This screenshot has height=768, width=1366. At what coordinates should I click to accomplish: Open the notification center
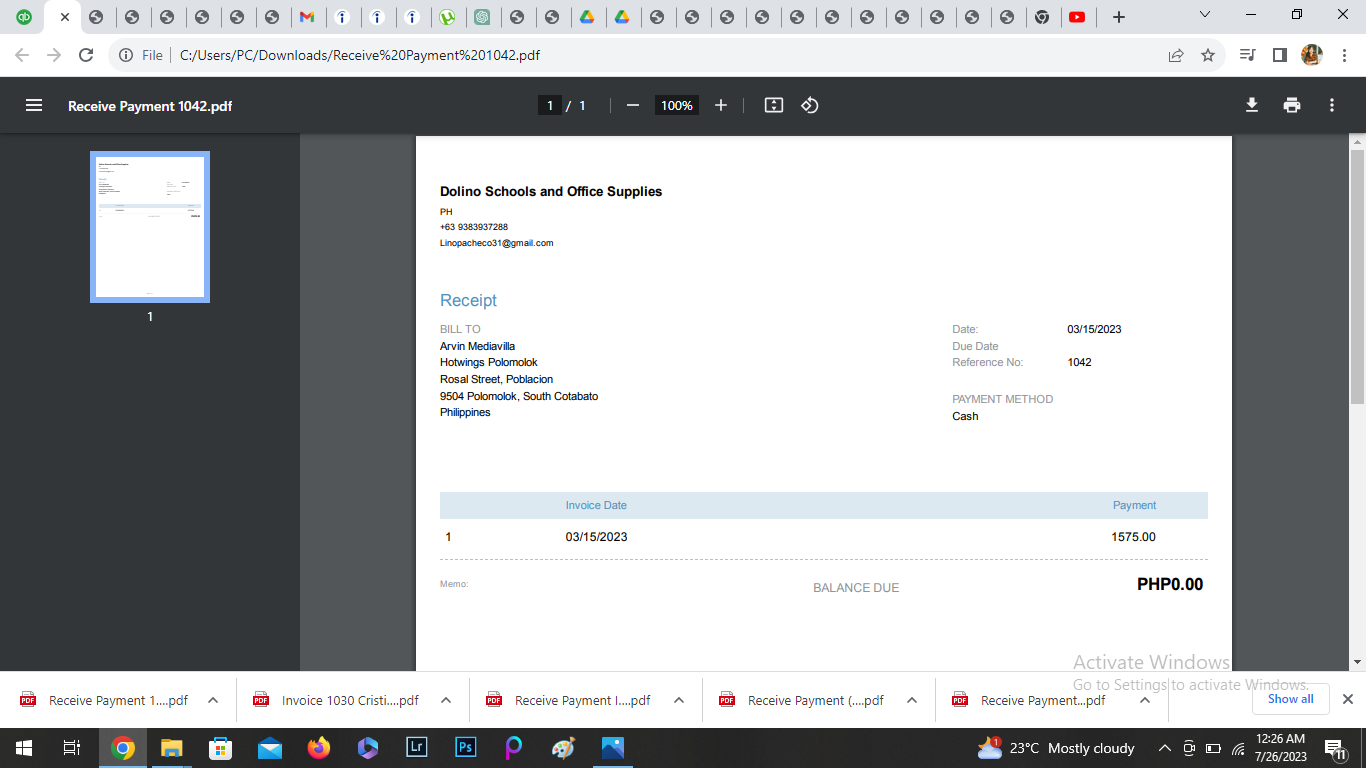click(1334, 748)
